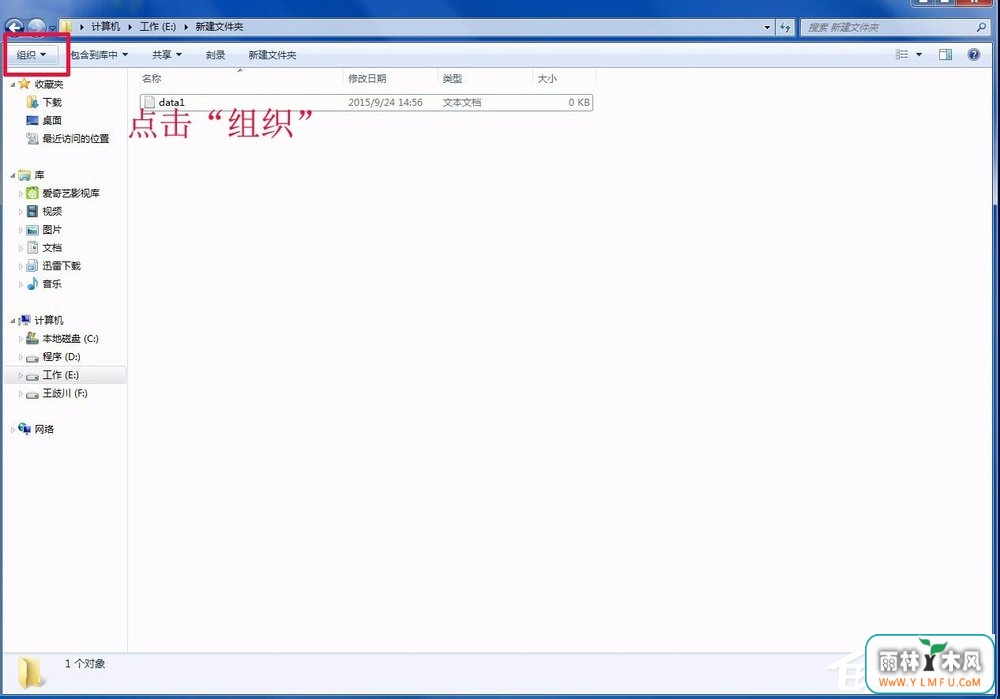Click the 2015/9/24 14:56 date cell
This screenshot has width=1000, height=699.
(x=385, y=102)
